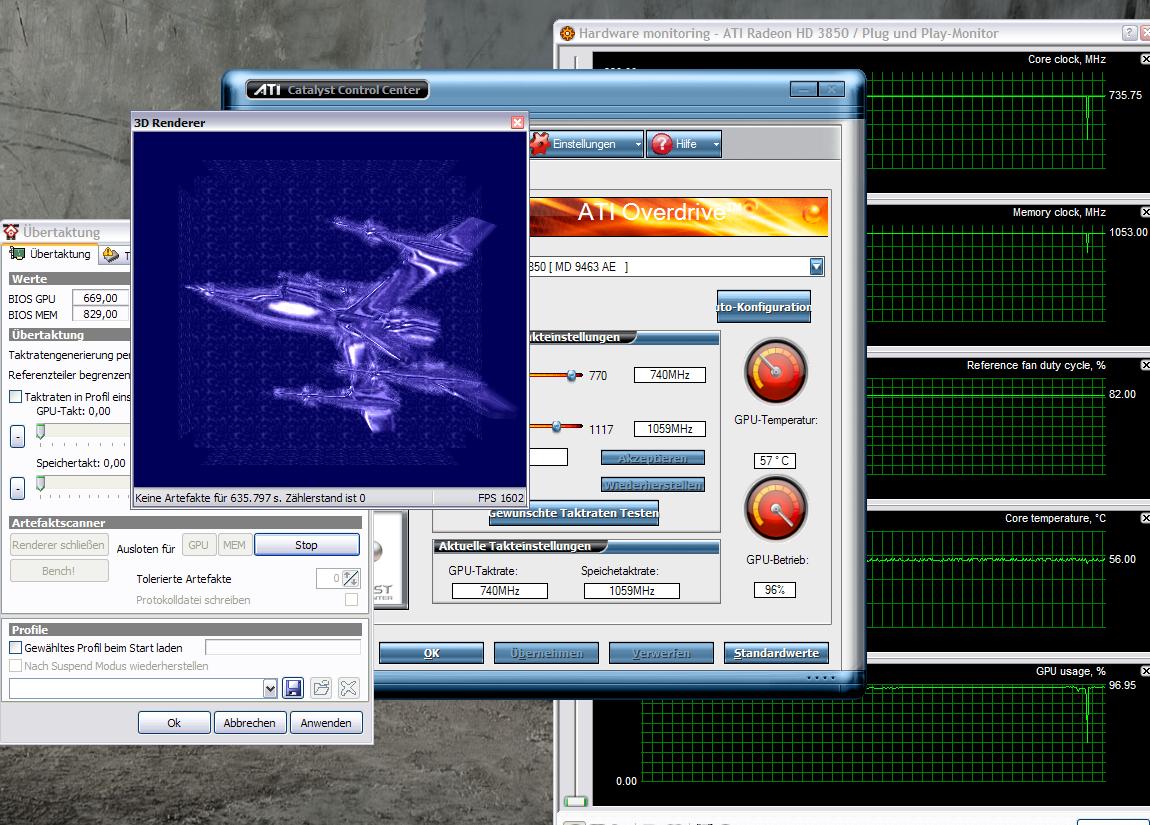1150x825 pixels.
Task: Click the Auto-Konfiguration button
Action: (x=763, y=307)
